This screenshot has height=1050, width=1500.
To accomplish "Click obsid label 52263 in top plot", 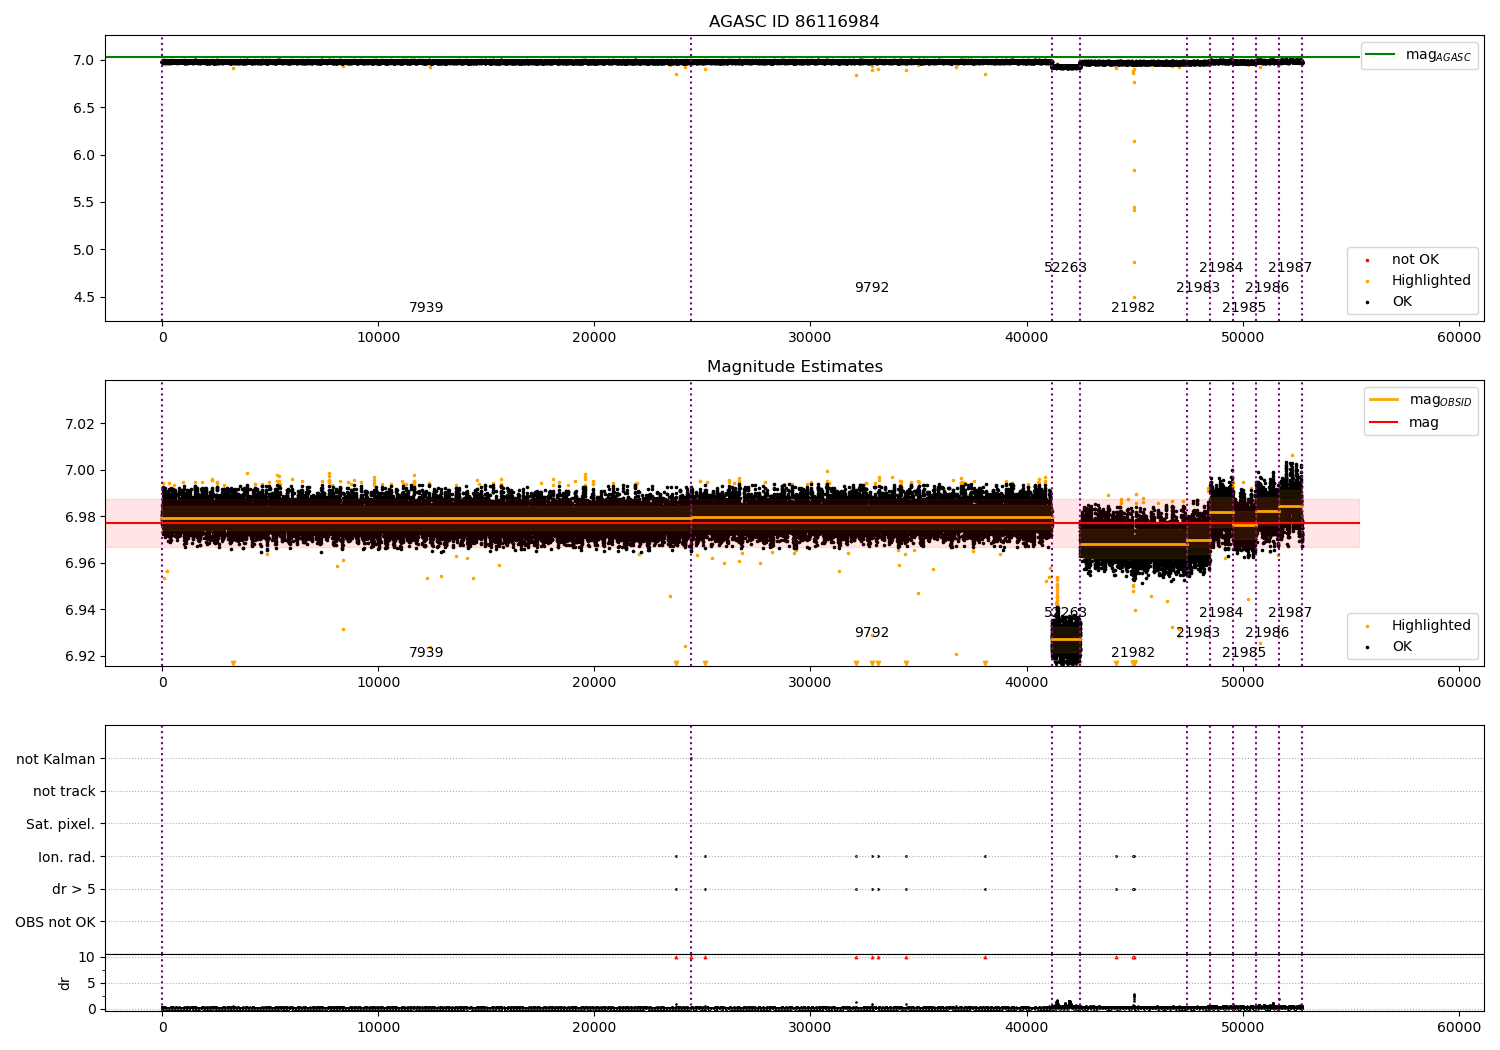I will point(1065,268).
